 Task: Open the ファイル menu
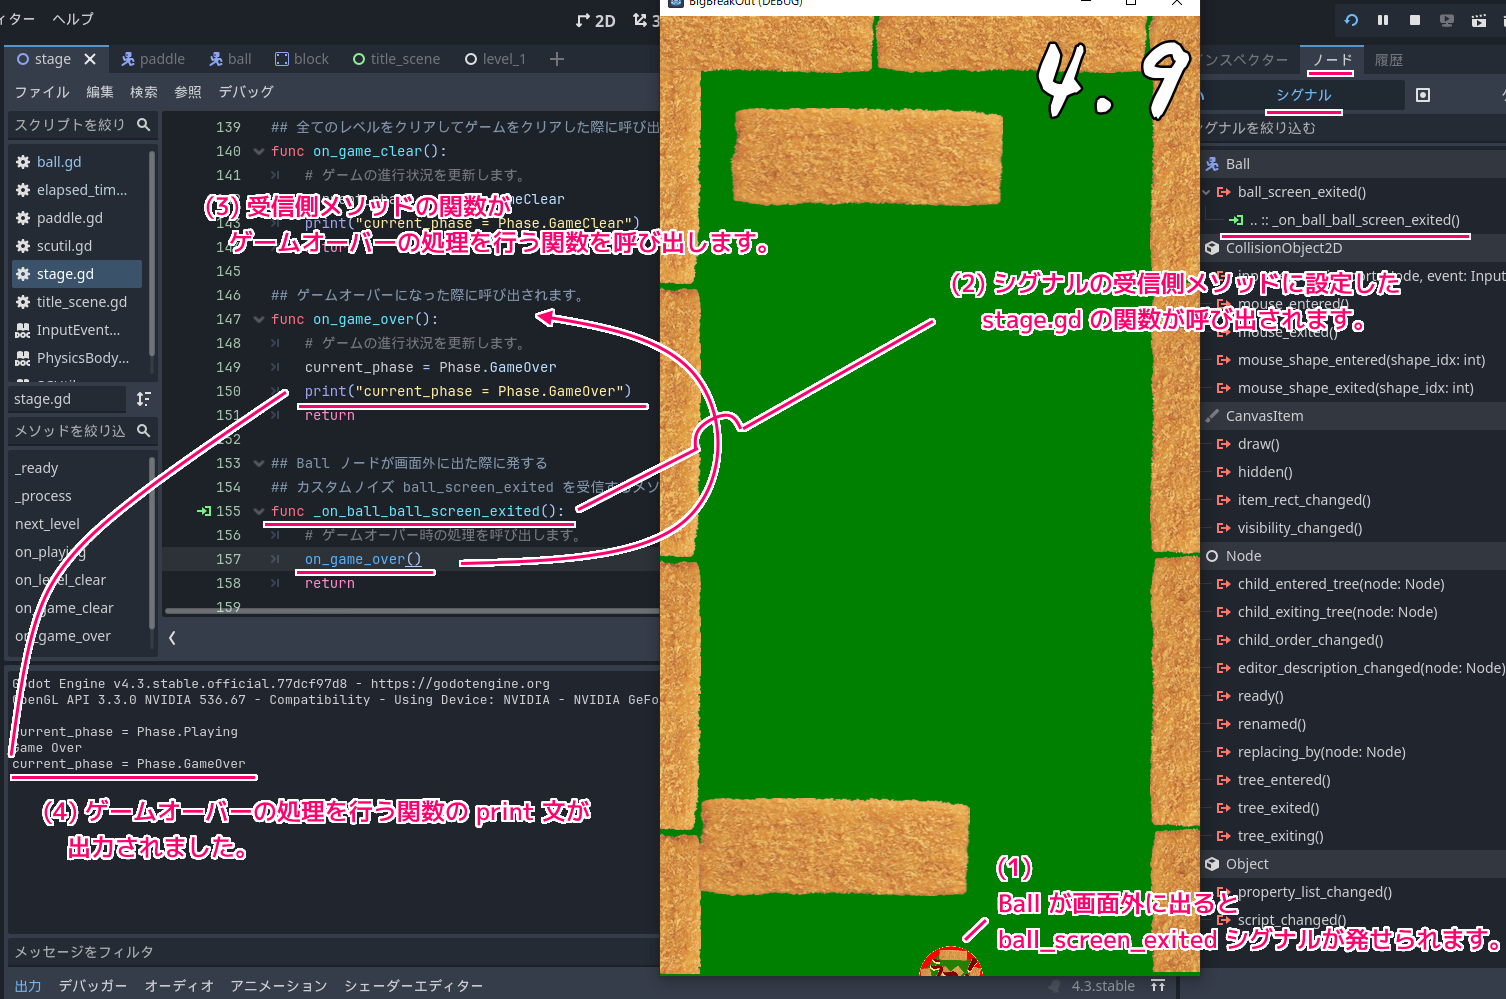coord(42,92)
